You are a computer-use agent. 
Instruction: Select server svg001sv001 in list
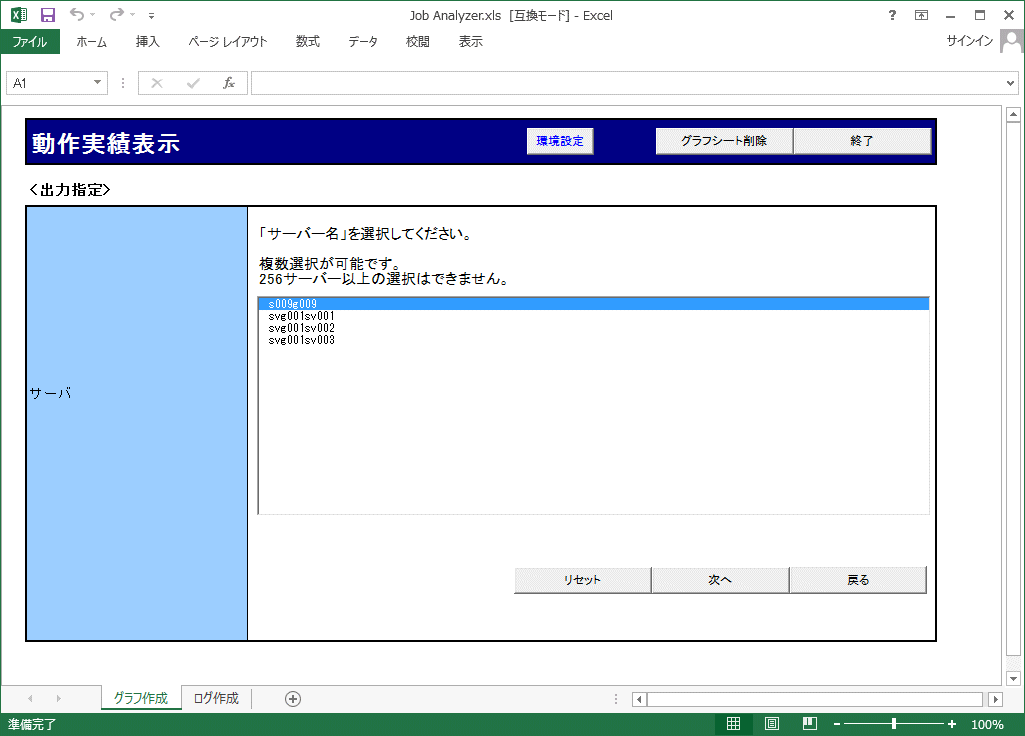coord(594,316)
